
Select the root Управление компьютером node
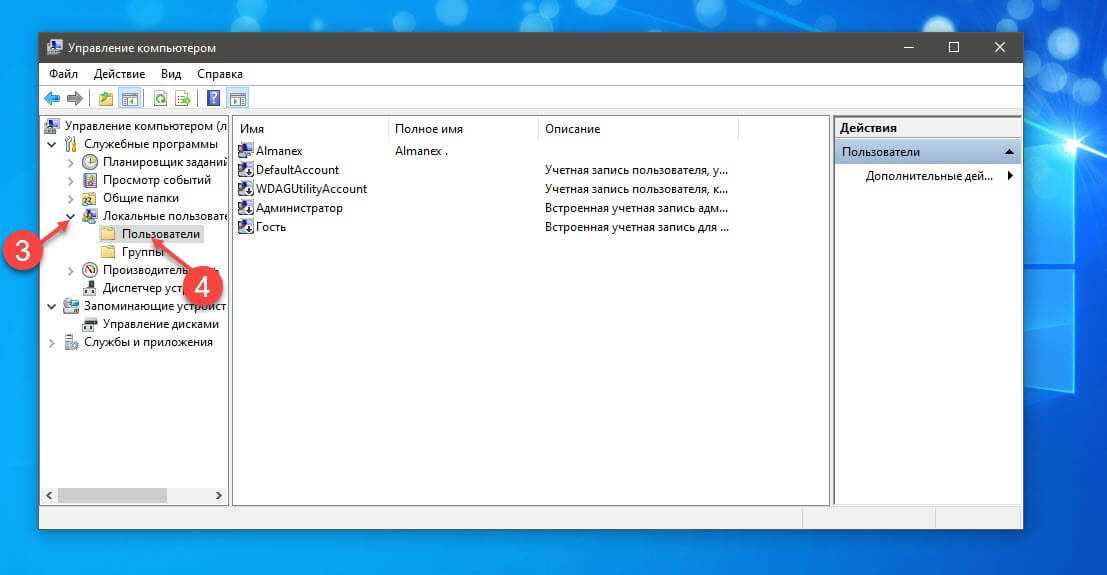click(x=146, y=126)
